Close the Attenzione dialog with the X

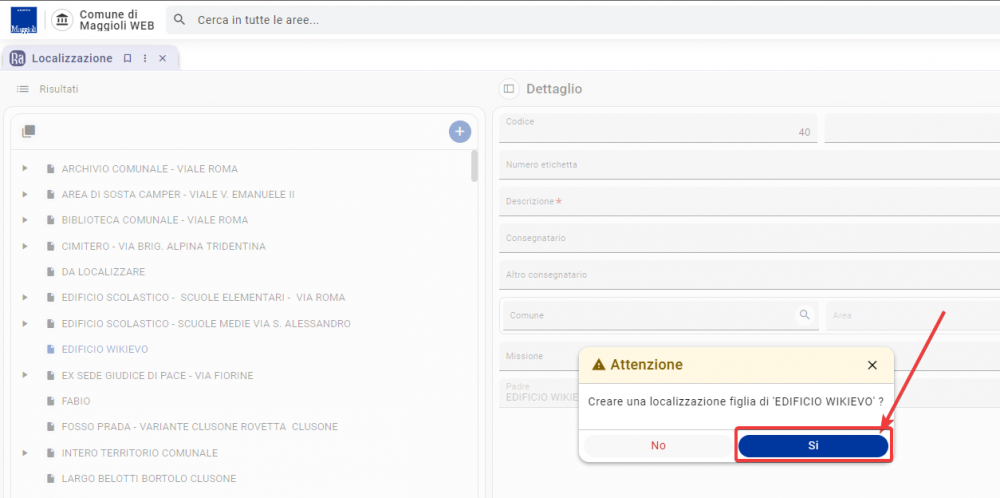[x=872, y=365]
